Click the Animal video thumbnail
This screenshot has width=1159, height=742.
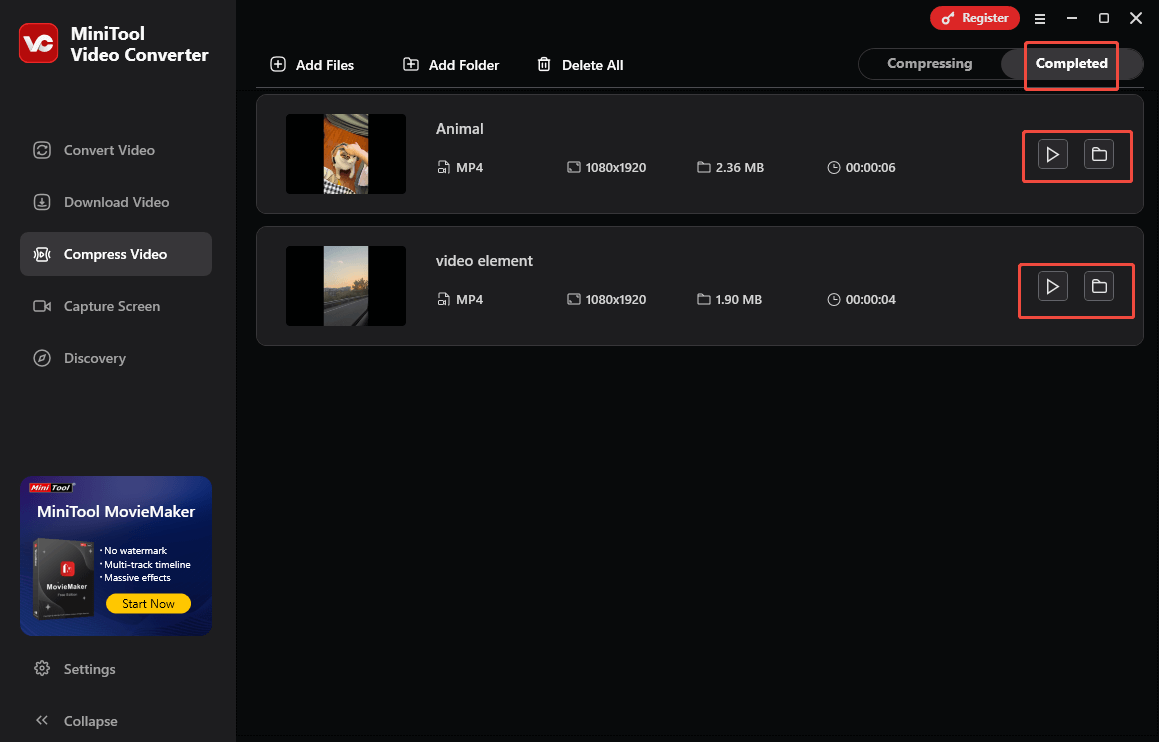coord(345,154)
